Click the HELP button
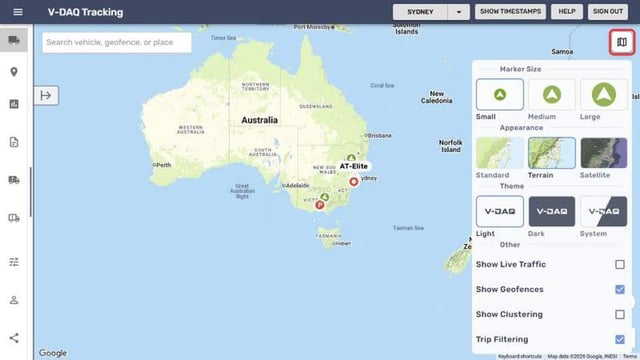This screenshot has height=360, width=640. pos(567,12)
